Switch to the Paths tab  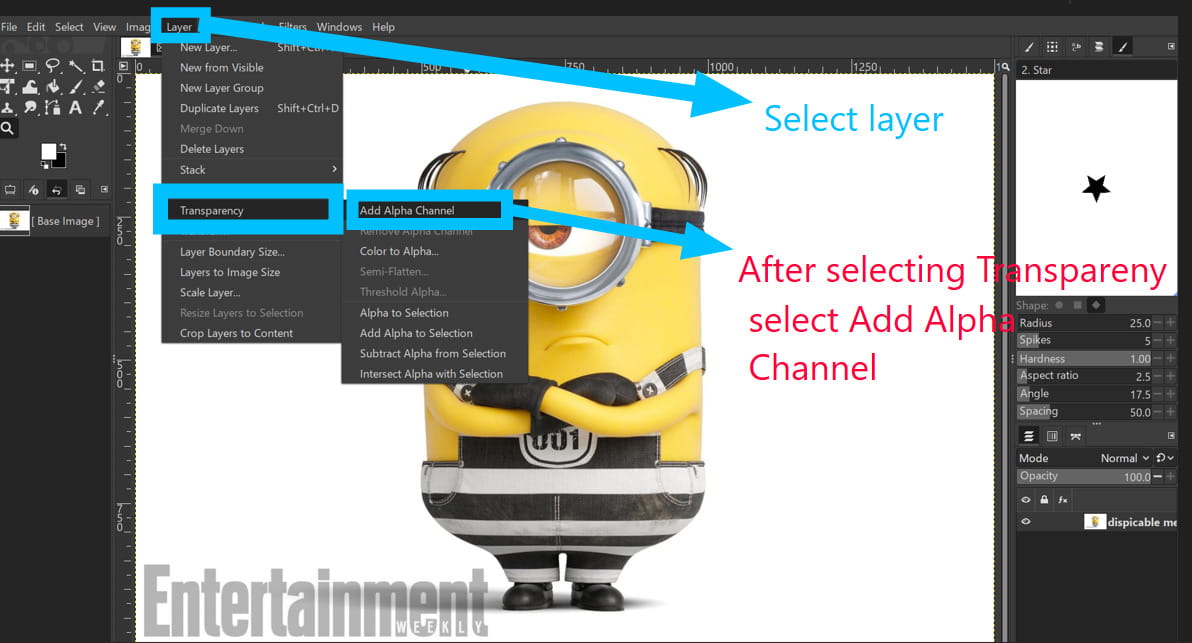pos(1075,436)
